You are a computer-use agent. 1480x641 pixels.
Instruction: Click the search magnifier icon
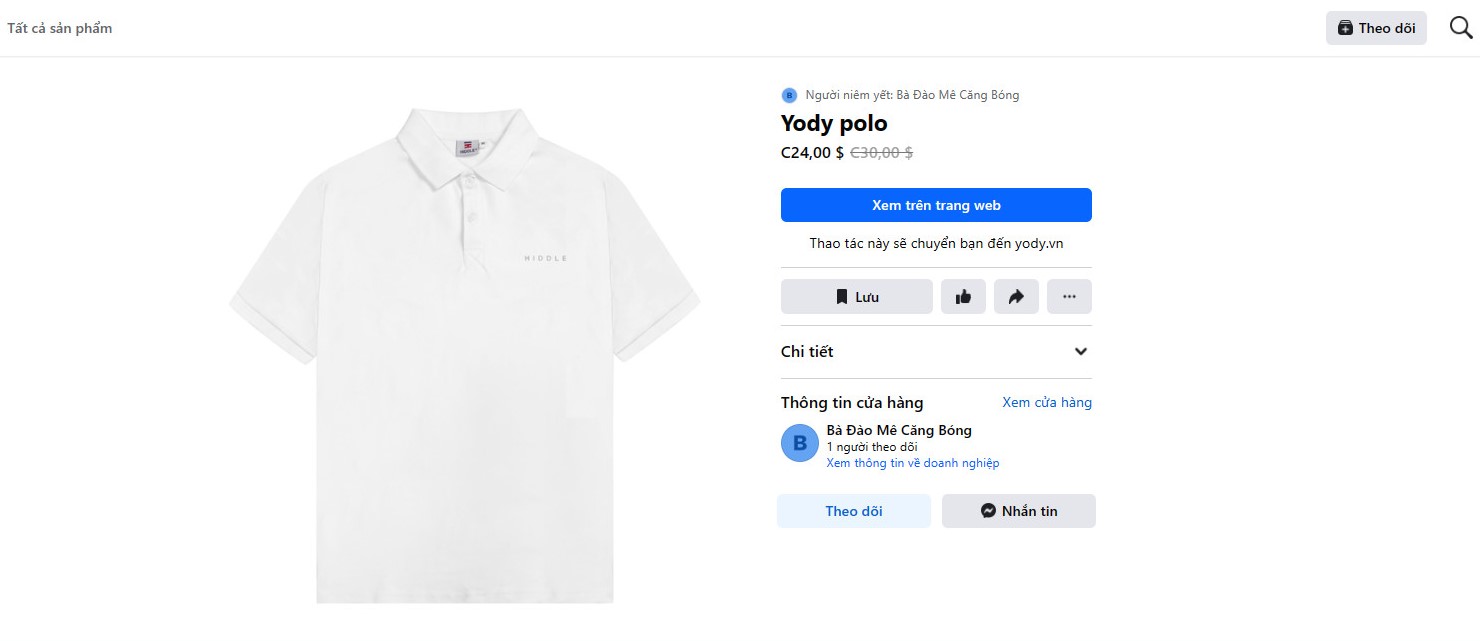pos(1461,28)
